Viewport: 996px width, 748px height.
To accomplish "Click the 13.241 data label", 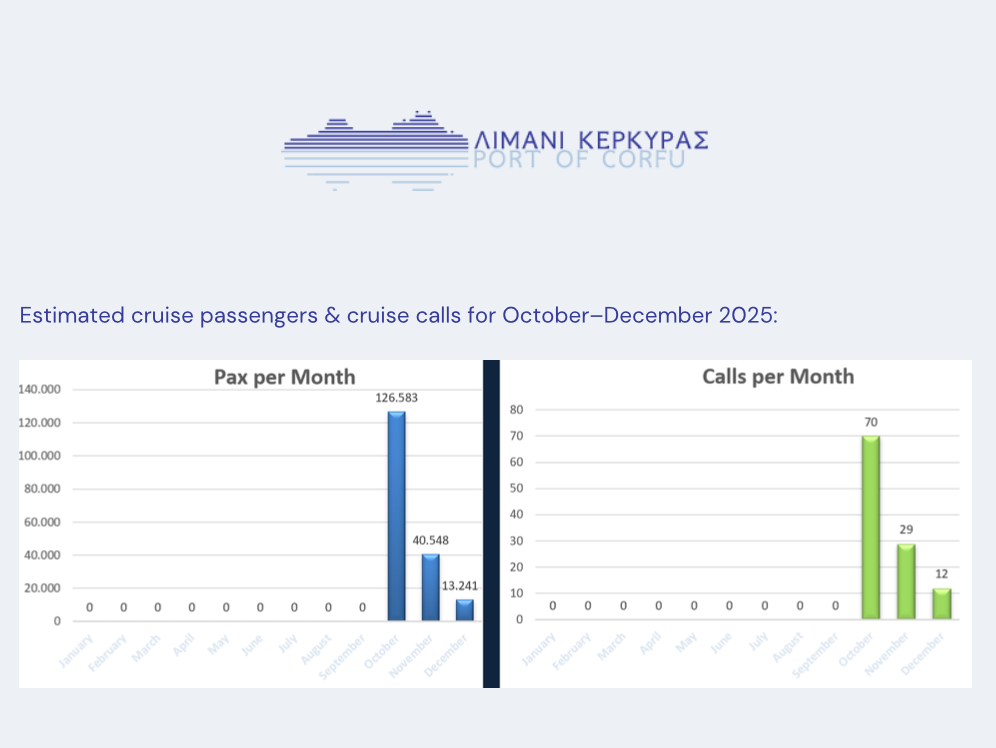I will 459,585.
